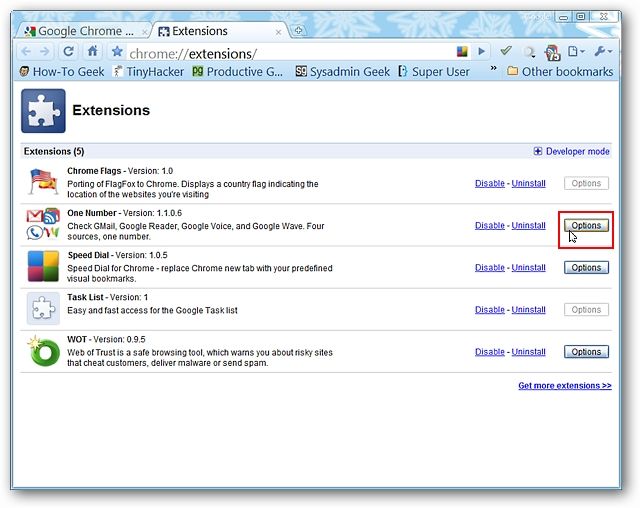
Task: Select 'Chrome Flags - Version: 1.0' text
Action: [x=120, y=171]
